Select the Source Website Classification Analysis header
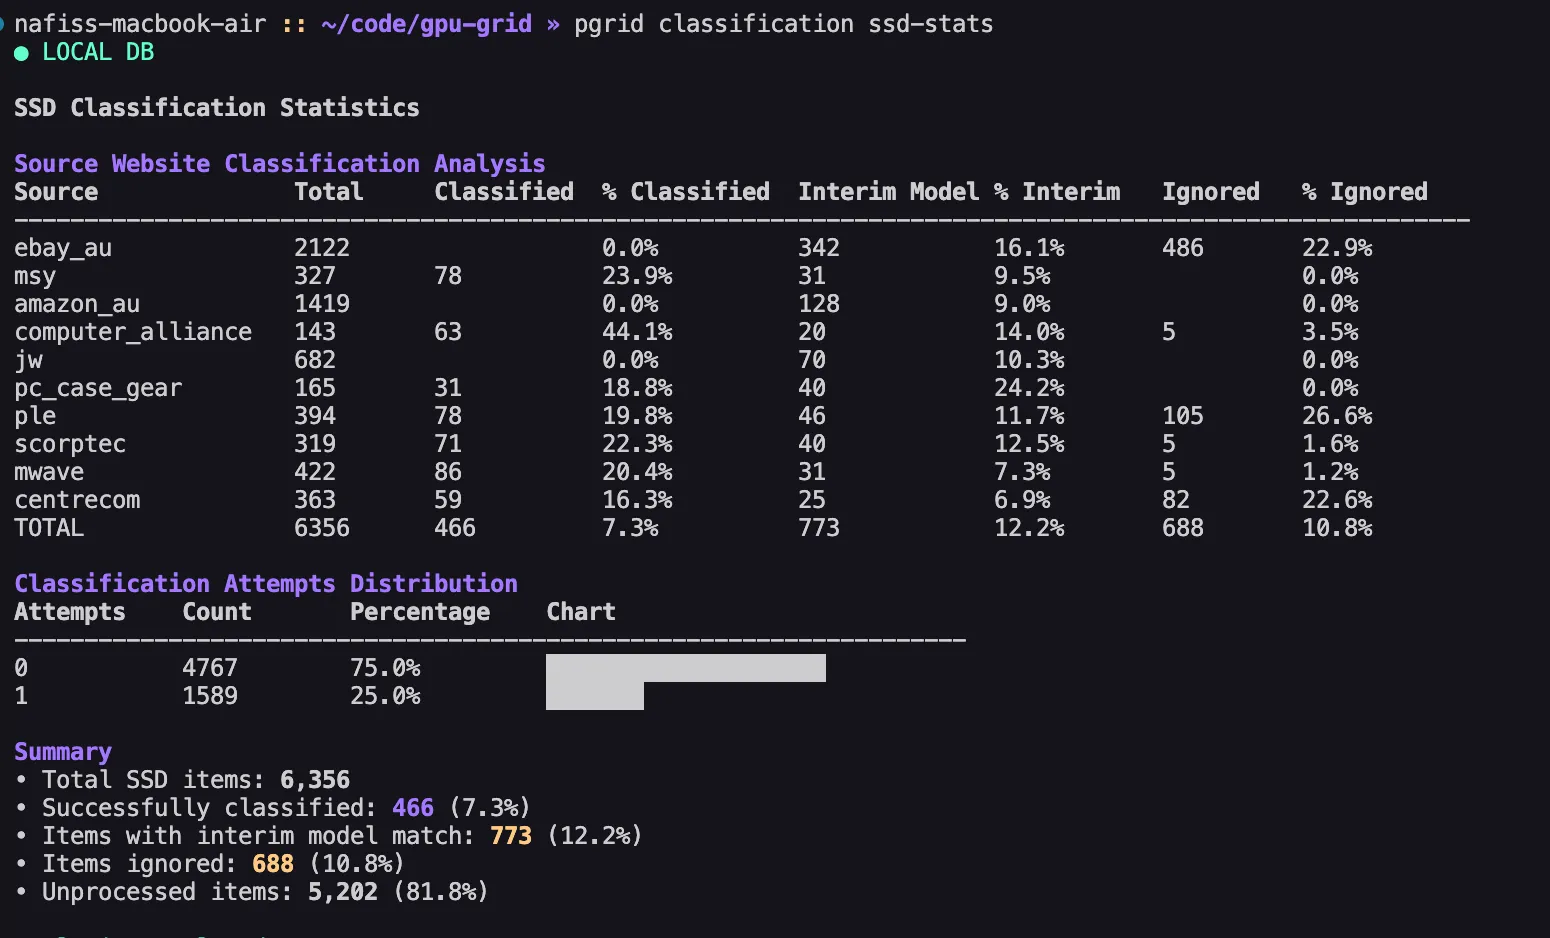Image resolution: width=1550 pixels, height=938 pixels. coord(279,163)
